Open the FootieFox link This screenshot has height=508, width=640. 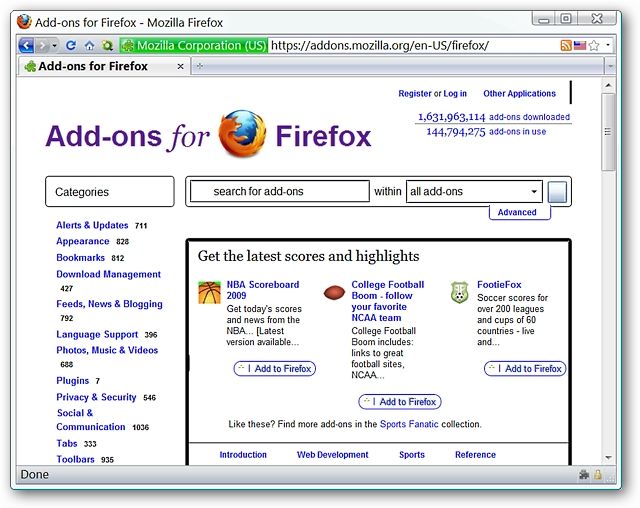coord(499,284)
